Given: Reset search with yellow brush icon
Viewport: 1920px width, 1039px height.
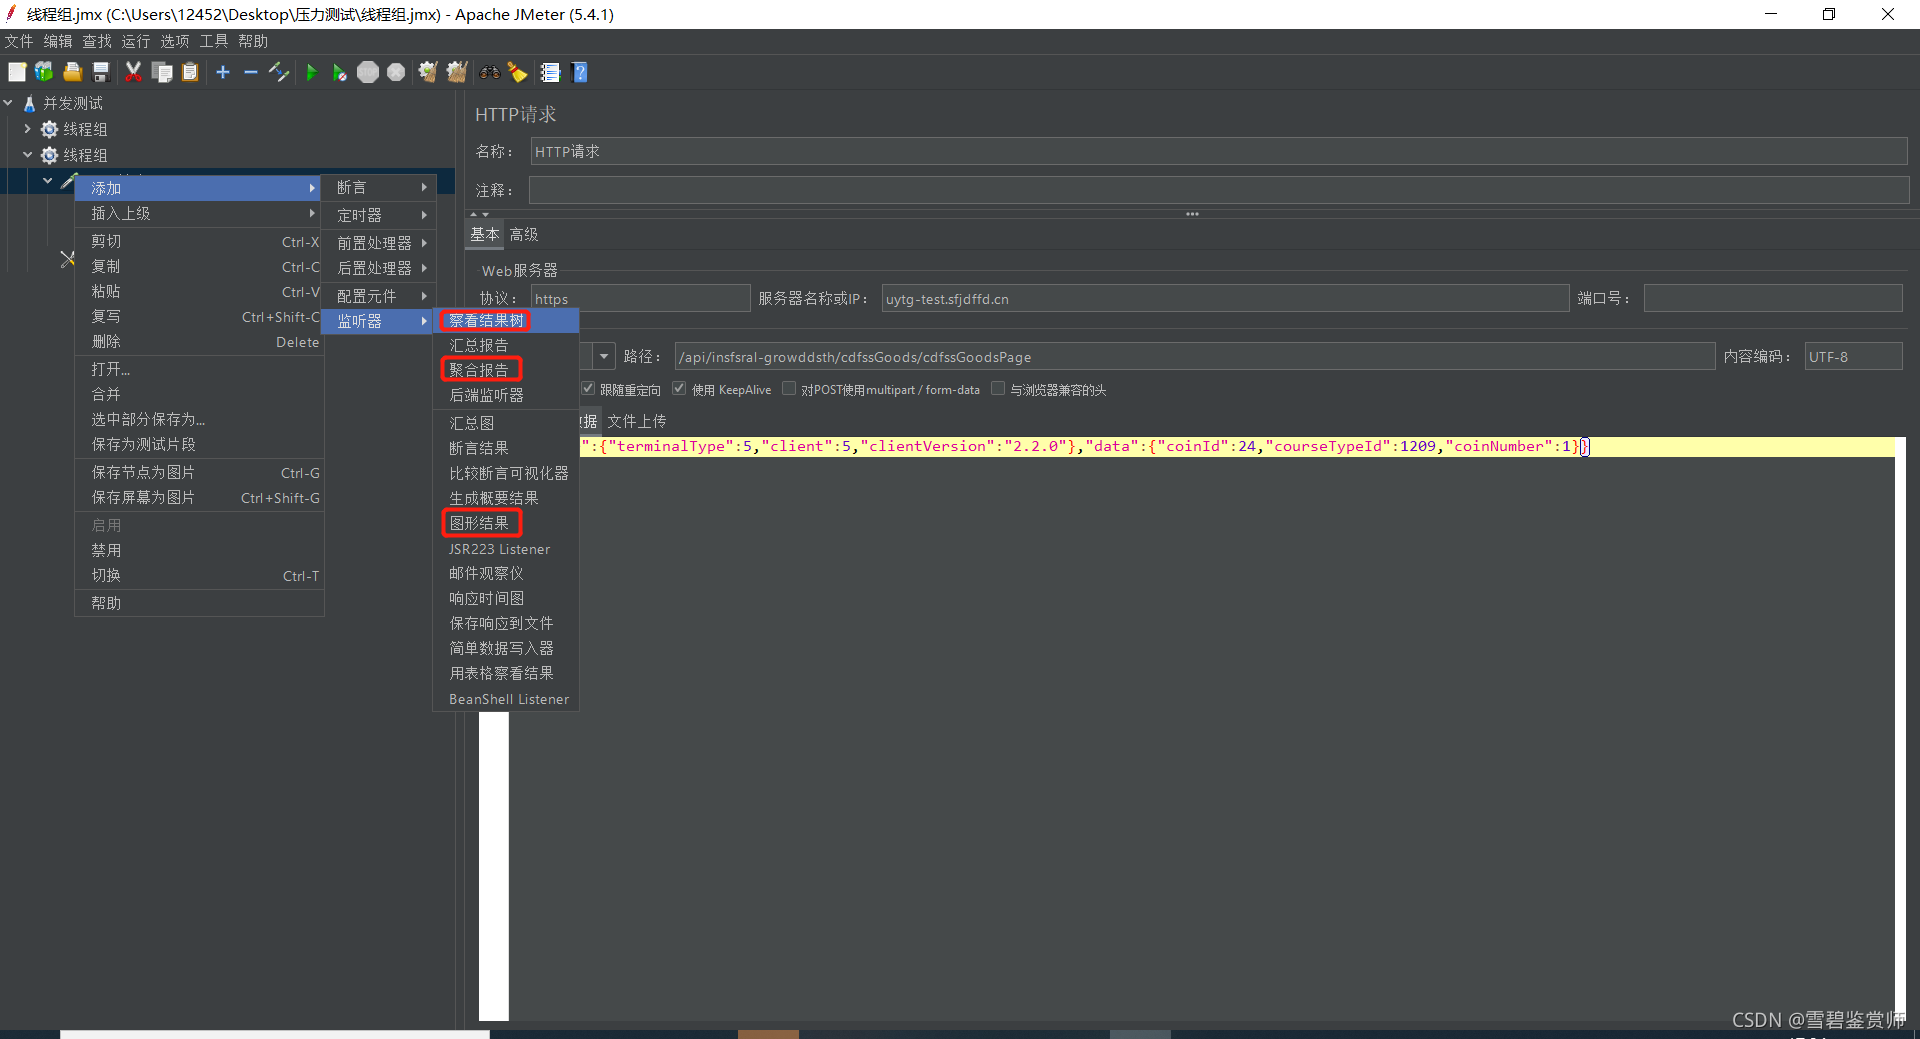Looking at the screenshot, I should coord(518,72).
